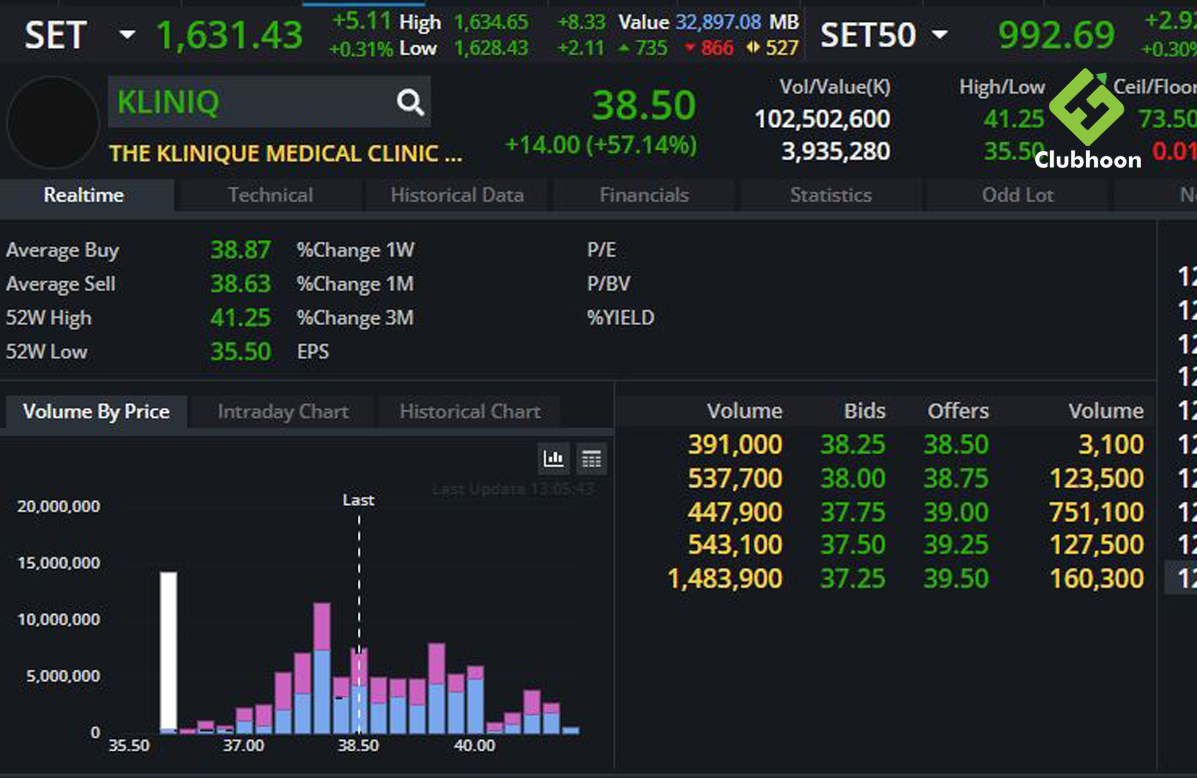Click the traded value 3,935,280
This screenshot has width=1197, height=778.
point(836,151)
